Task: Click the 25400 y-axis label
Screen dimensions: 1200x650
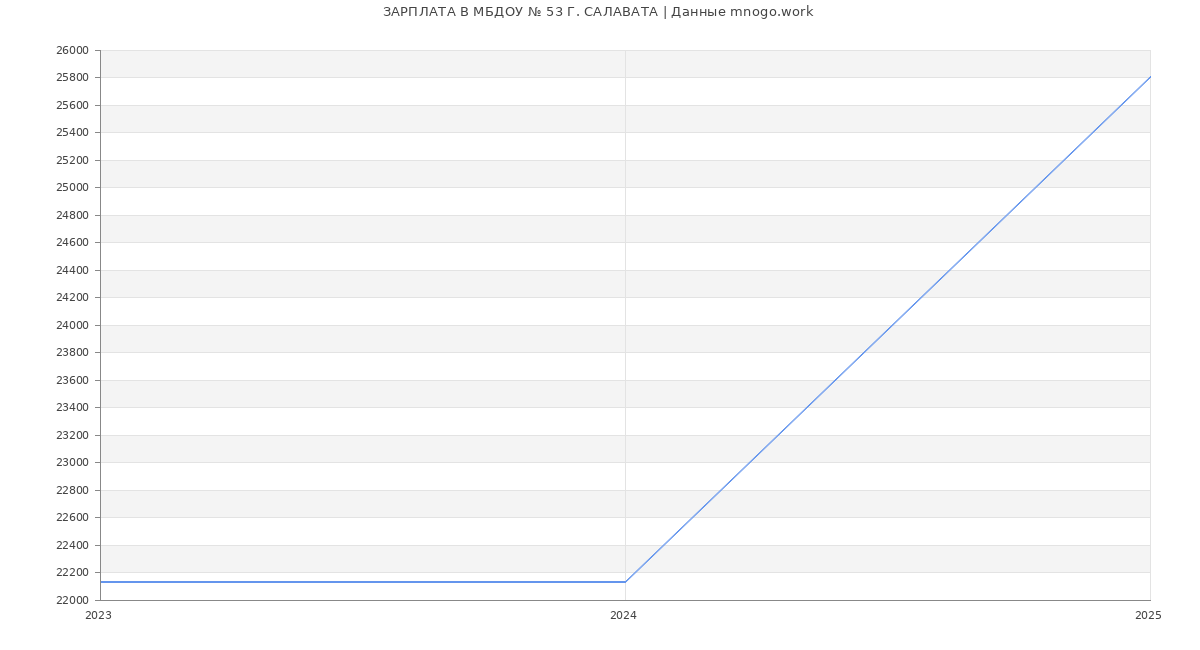Action: pyautogui.click(x=72, y=132)
